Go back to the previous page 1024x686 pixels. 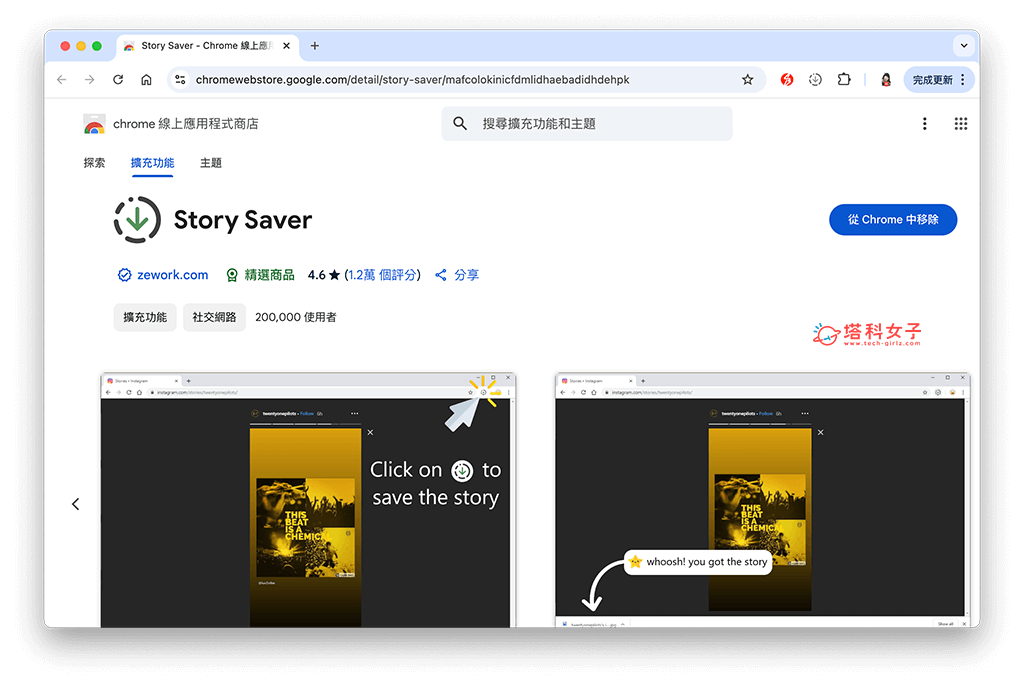(62, 80)
